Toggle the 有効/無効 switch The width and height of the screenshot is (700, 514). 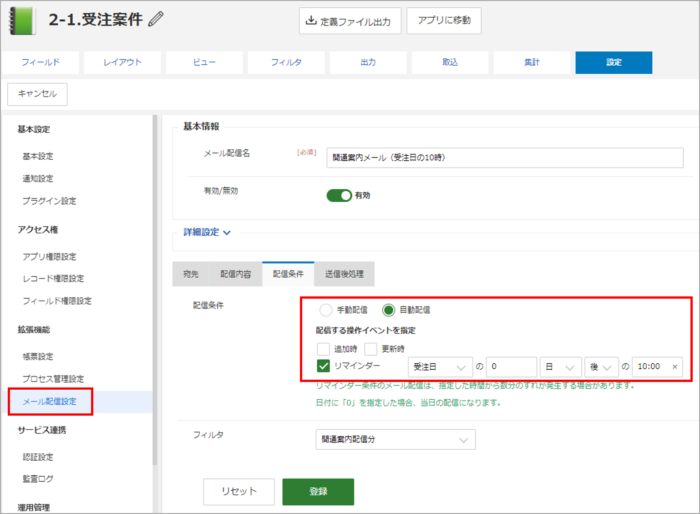[x=339, y=195]
